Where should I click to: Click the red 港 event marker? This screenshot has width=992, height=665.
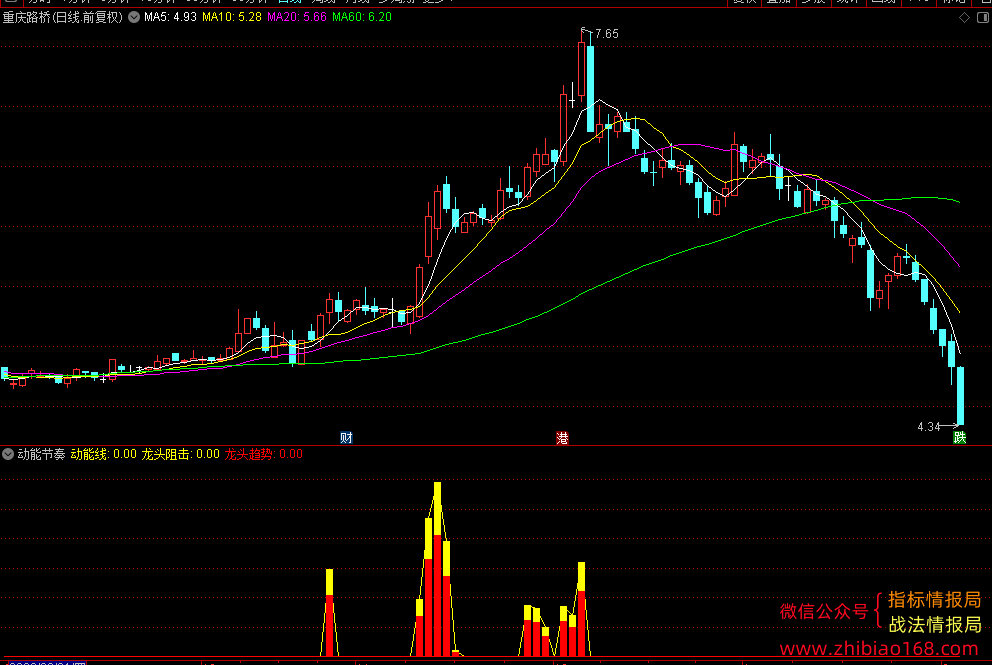[562, 438]
